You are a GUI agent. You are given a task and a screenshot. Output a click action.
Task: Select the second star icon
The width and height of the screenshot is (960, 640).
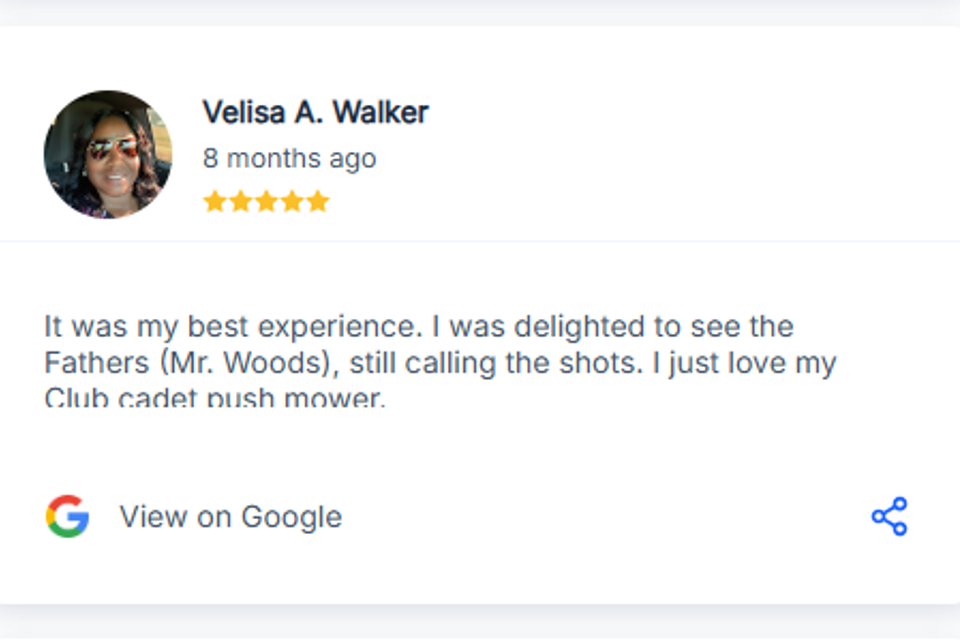pos(240,200)
